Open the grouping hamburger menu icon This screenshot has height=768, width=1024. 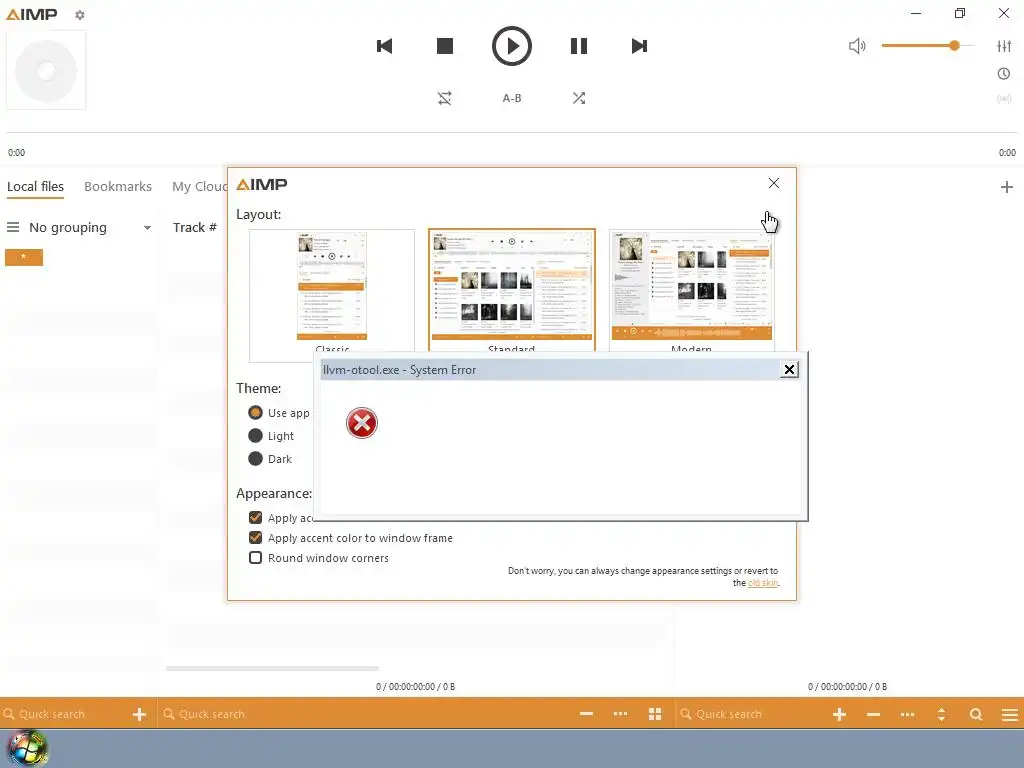[x=13, y=227]
